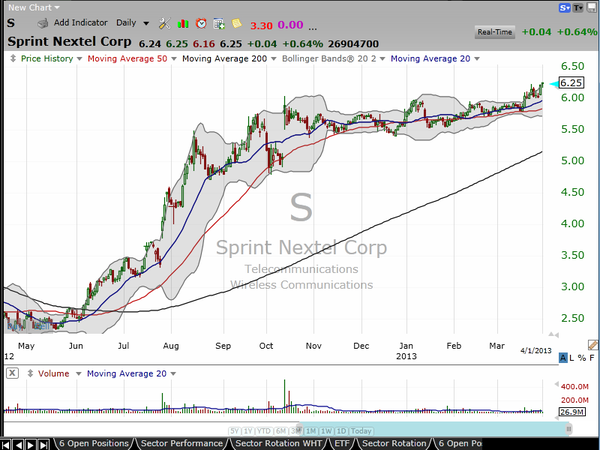Click the cyan price marker arrow at 6.25

click(553, 83)
